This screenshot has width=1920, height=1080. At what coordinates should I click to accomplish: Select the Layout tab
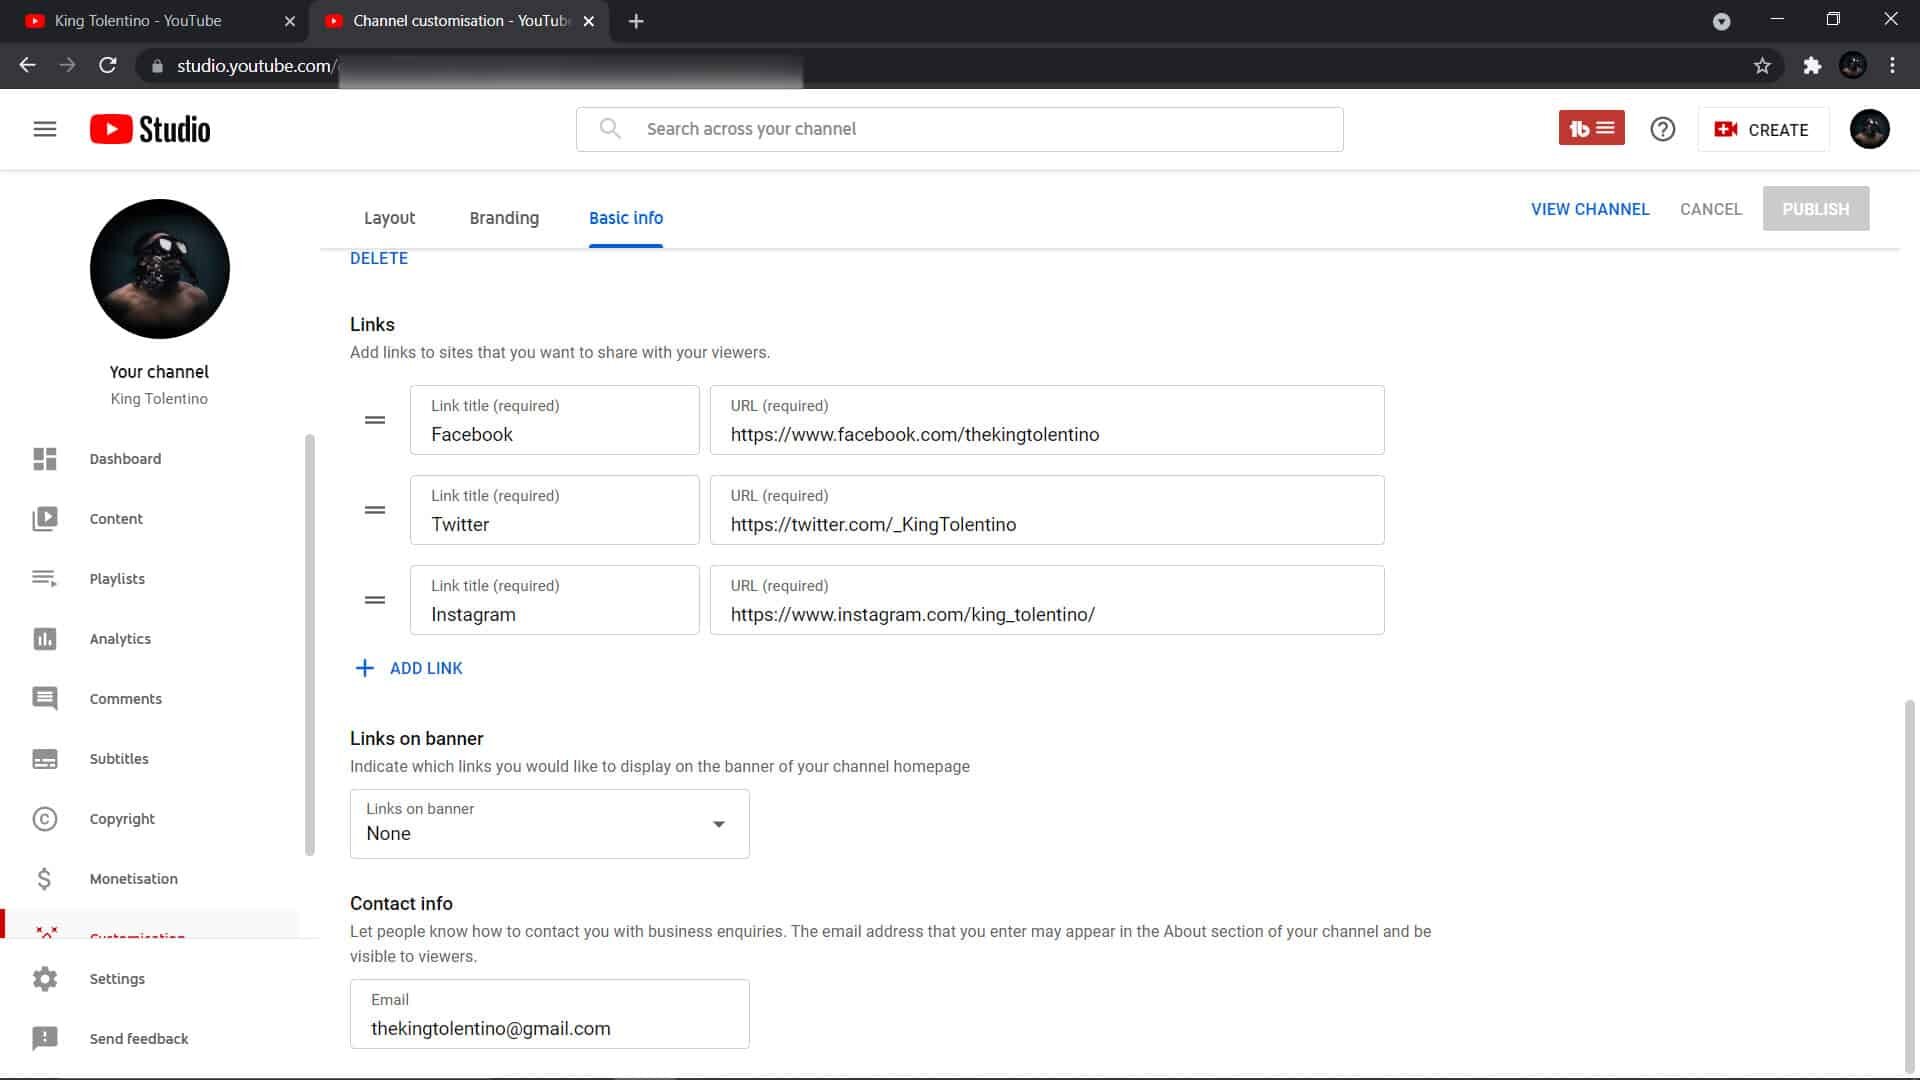[389, 216]
